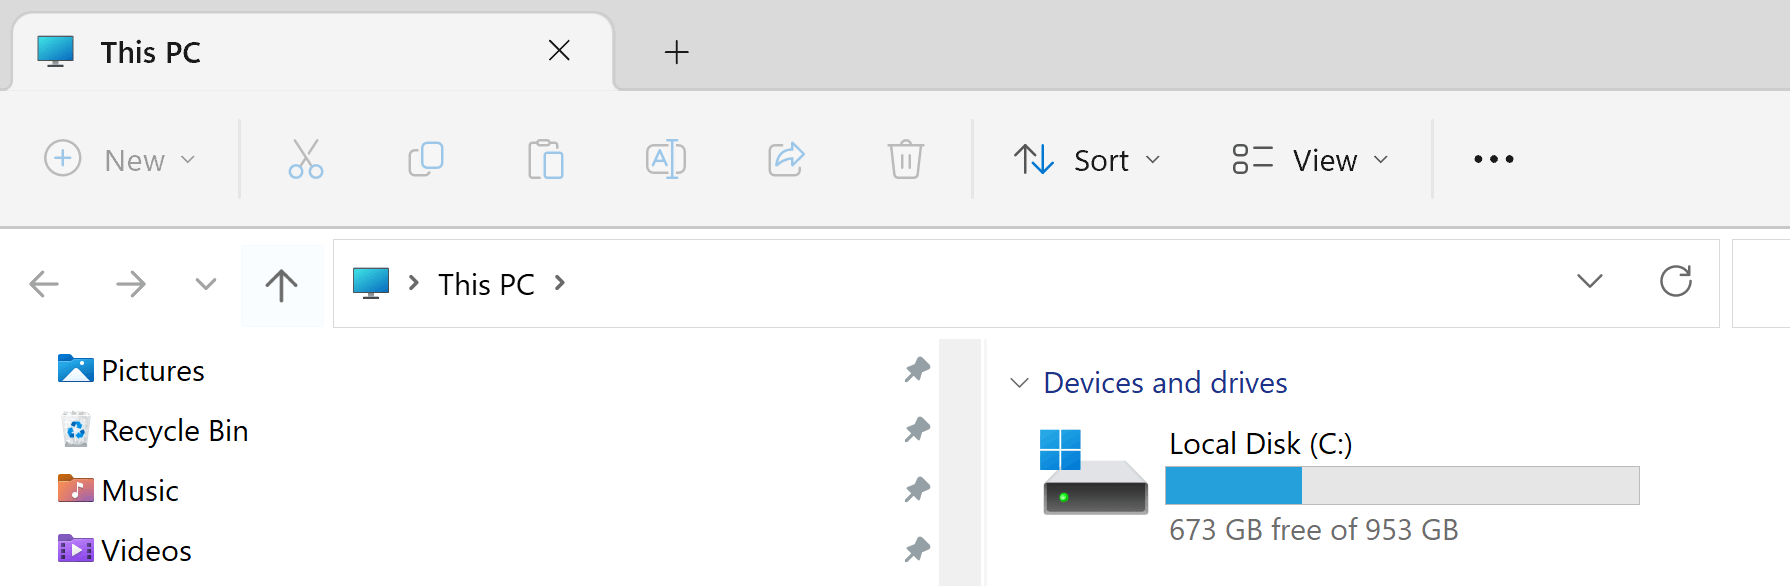The height and width of the screenshot is (586, 1790).
Task: Collapse the Devices and drives group
Action: click(1019, 383)
